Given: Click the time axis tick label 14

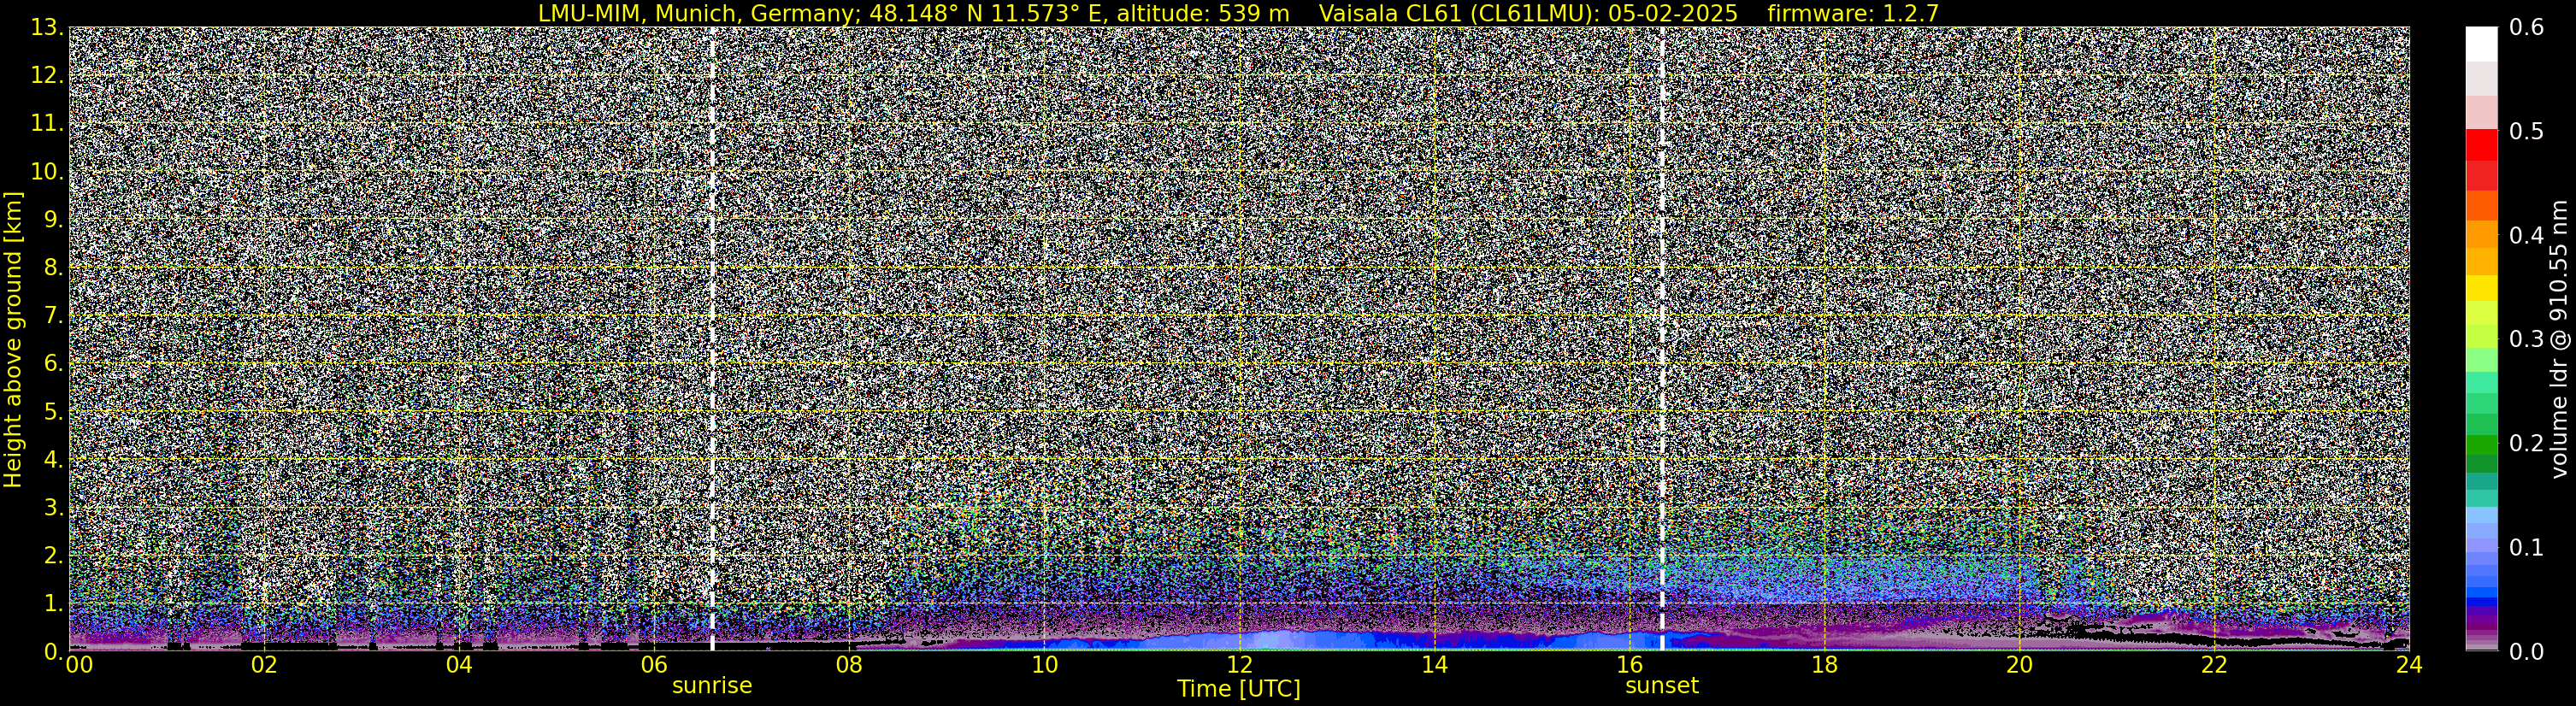Looking at the screenshot, I should point(1434,666).
